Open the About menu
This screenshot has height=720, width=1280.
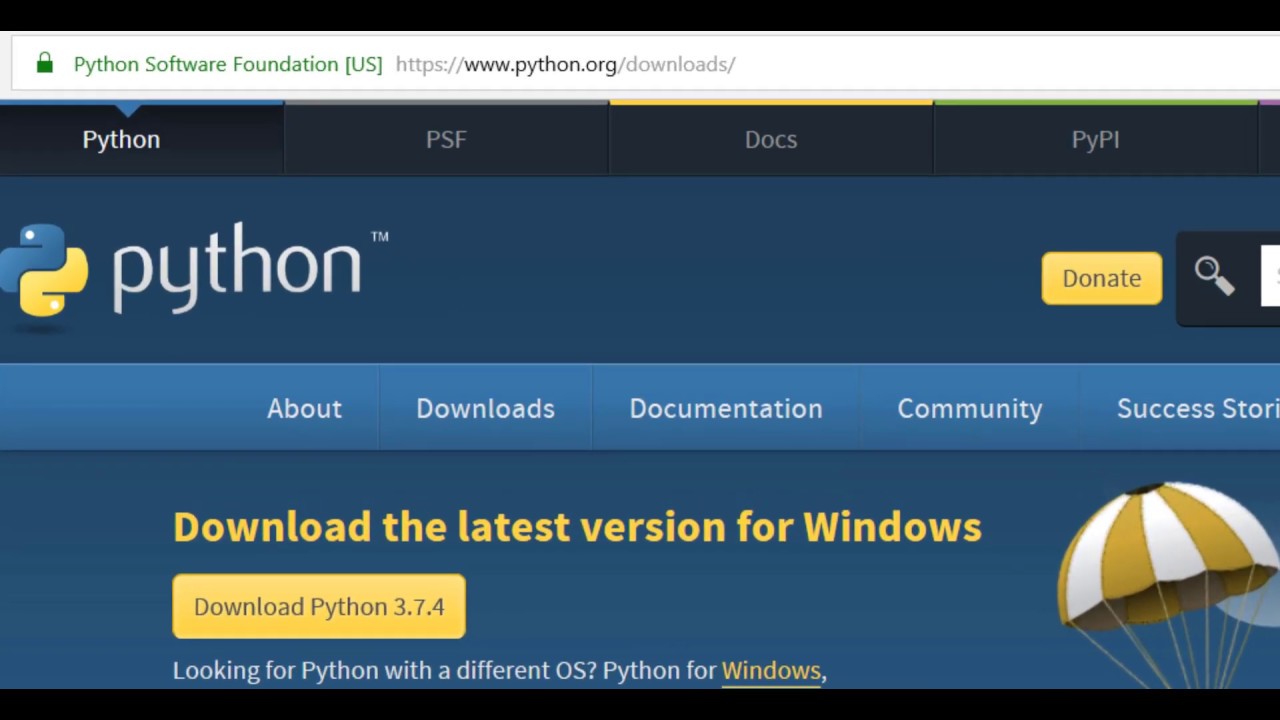pyautogui.click(x=304, y=408)
